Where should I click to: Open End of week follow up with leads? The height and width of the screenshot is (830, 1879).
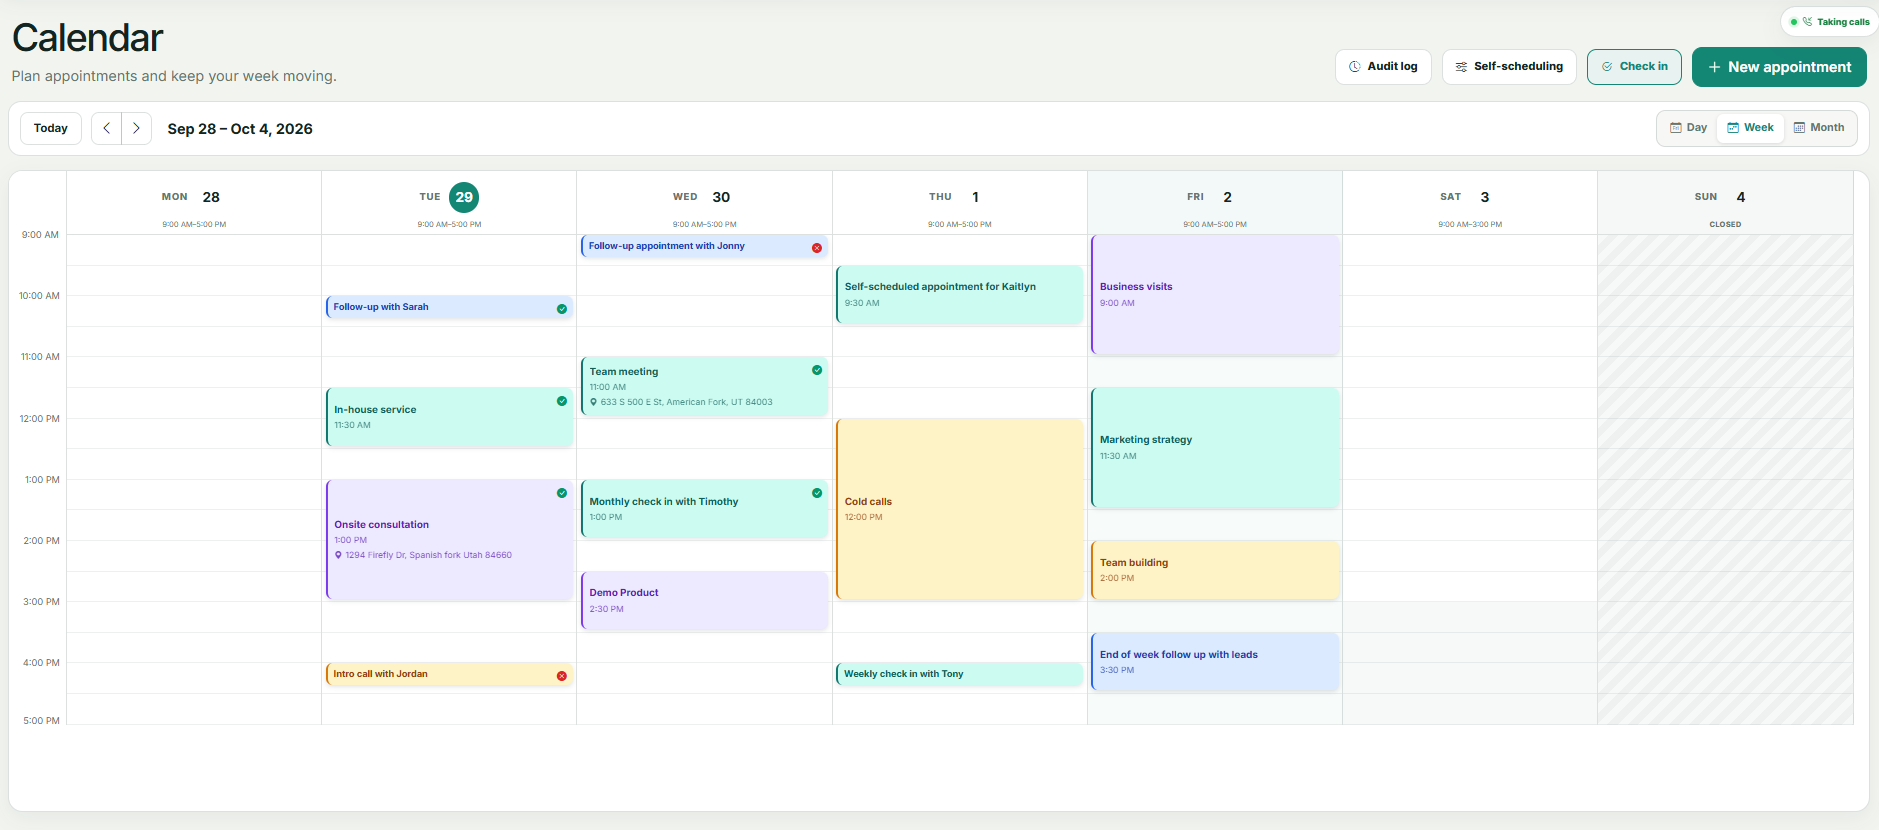(1215, 662)
